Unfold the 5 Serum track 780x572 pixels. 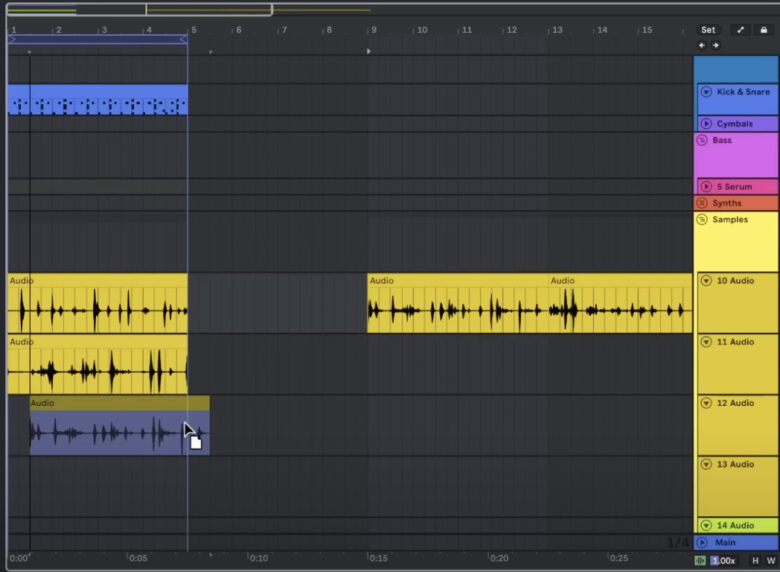pos(706,187)
